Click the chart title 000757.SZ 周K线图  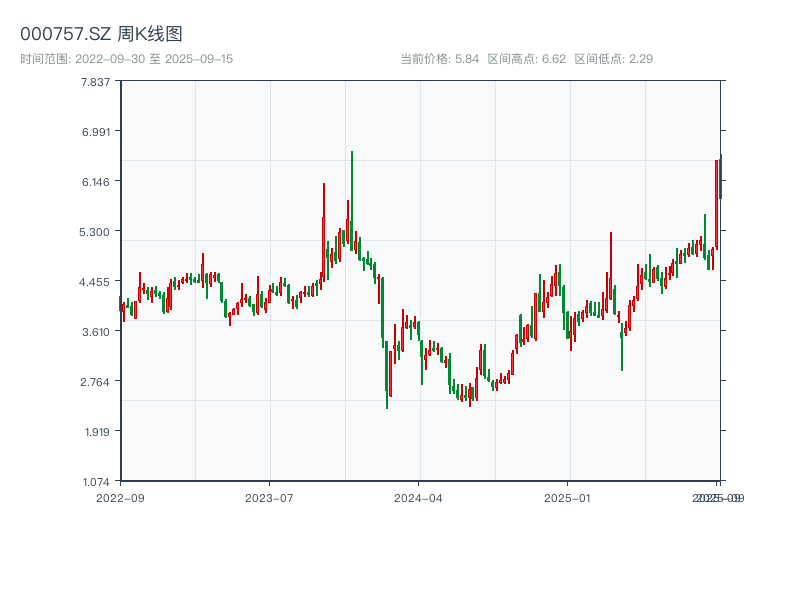(101, 34)
